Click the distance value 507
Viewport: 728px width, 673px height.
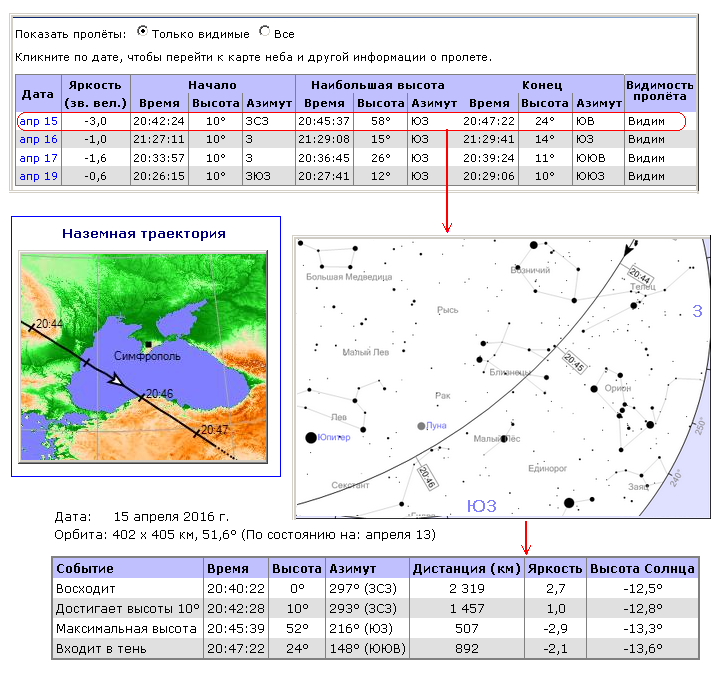point(467,629)
